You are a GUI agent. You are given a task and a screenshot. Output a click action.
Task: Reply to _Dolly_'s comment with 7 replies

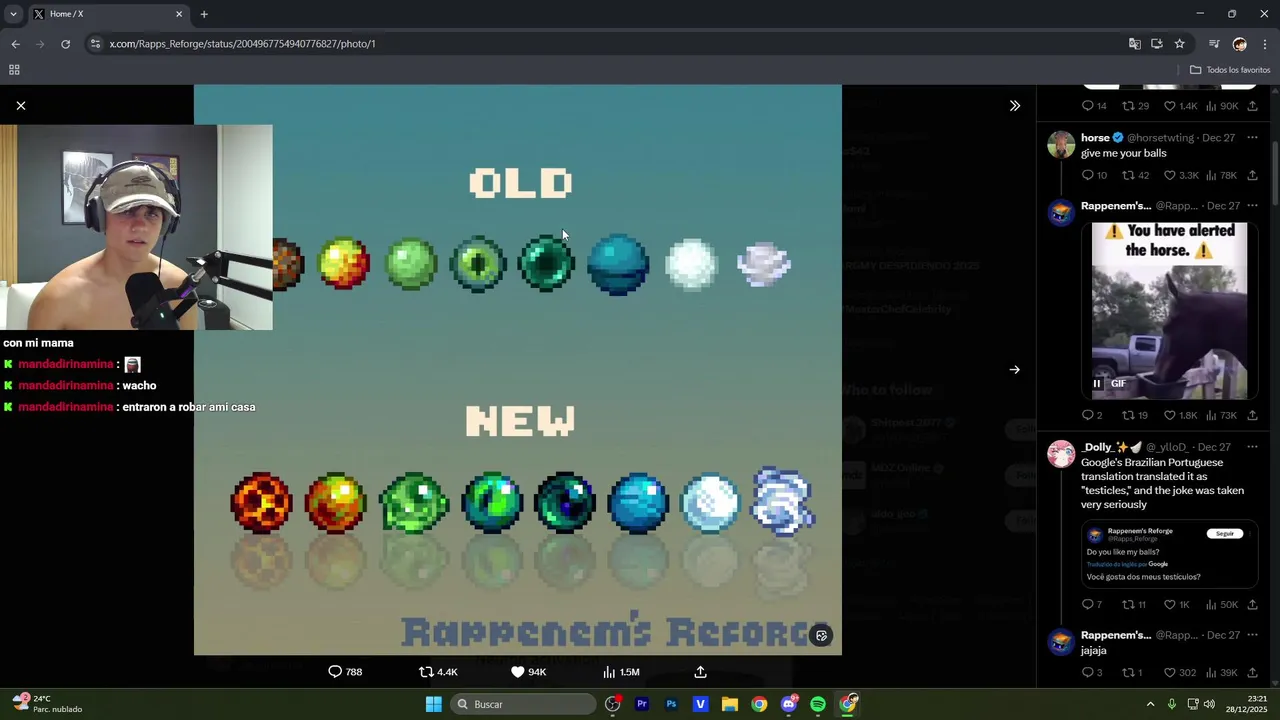1092,604
